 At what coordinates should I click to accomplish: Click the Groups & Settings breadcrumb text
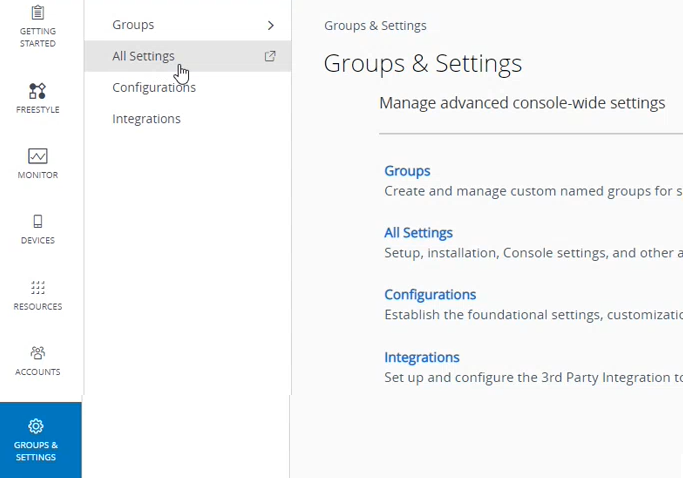pos(375,26)
